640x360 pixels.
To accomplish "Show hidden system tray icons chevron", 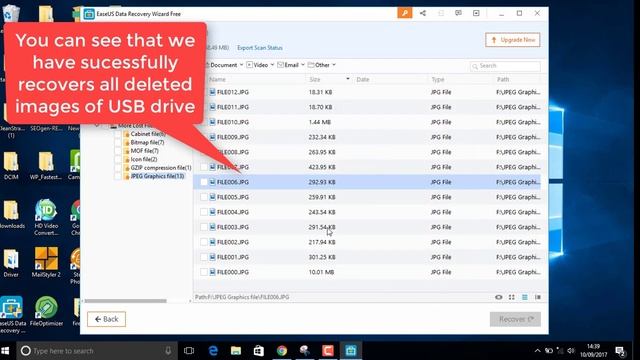I will pyautogui.click(x=537, y=351).
